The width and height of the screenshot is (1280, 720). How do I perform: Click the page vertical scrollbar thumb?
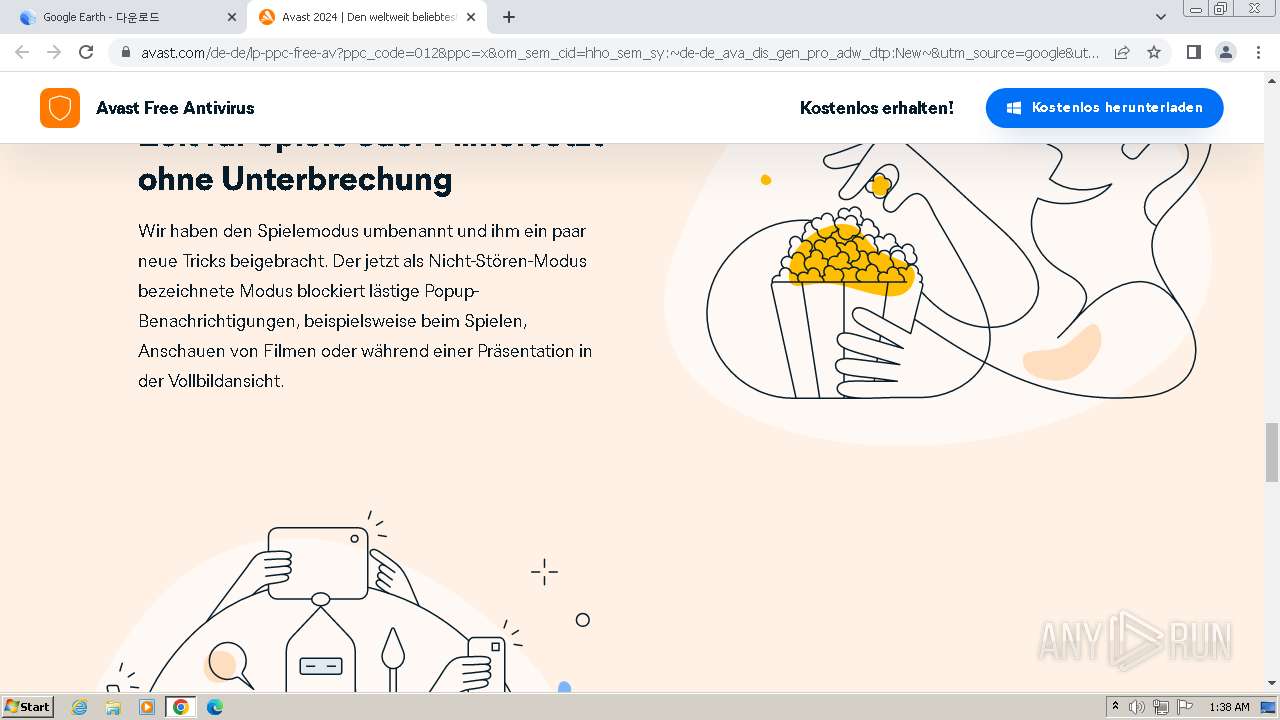pos(1272,452)
